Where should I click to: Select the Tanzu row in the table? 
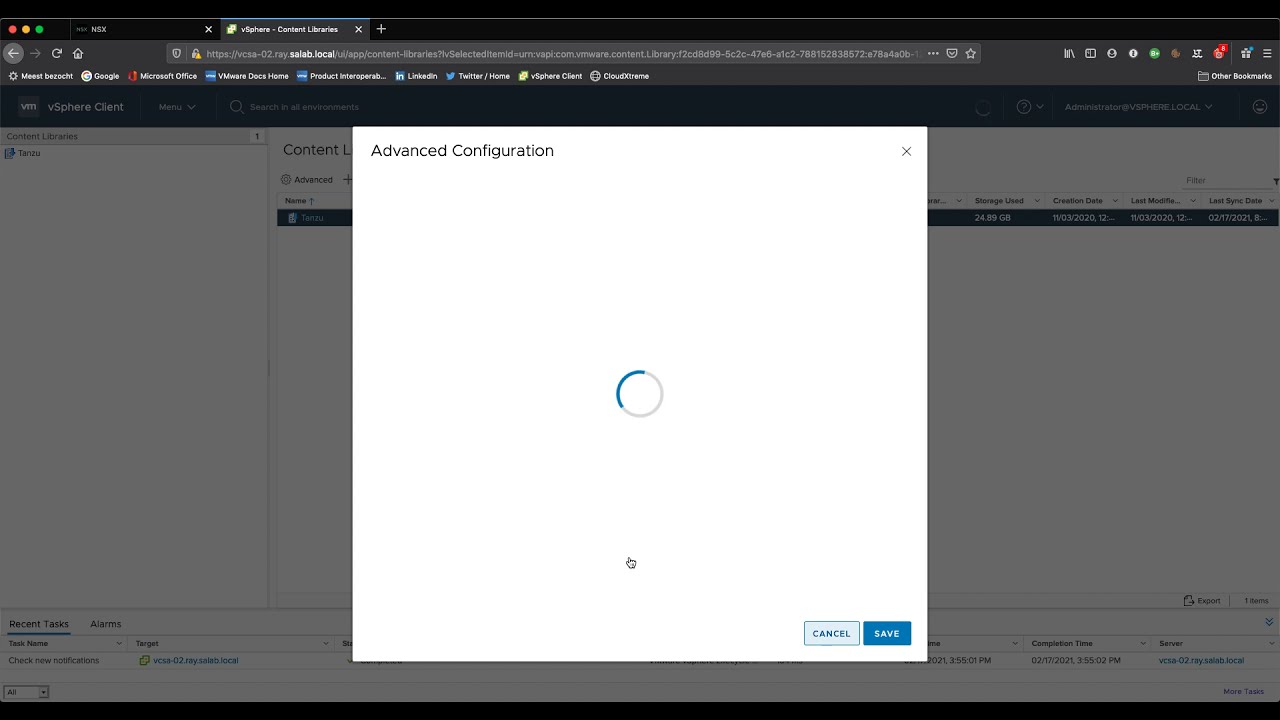click(777, 218)
